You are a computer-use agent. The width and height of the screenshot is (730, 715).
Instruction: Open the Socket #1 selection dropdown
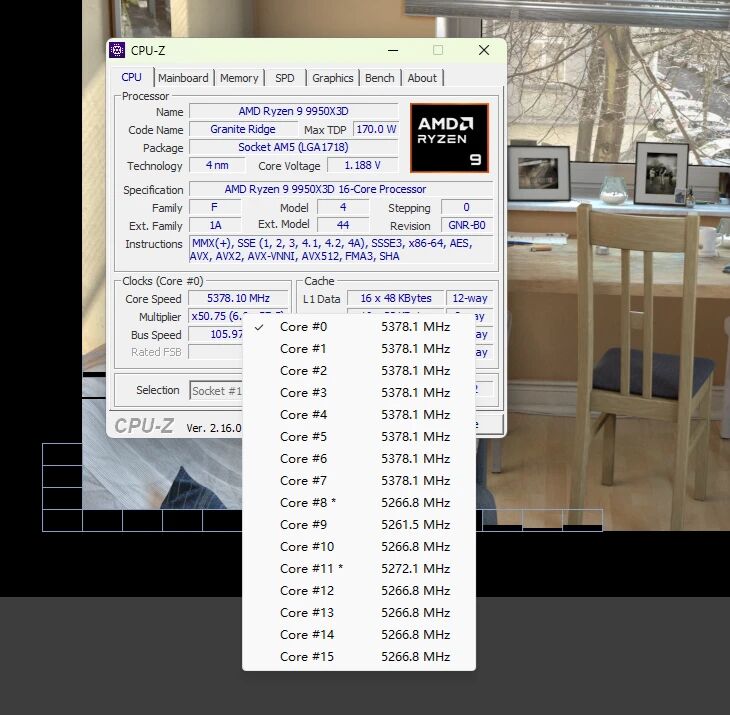coord(216,391)
